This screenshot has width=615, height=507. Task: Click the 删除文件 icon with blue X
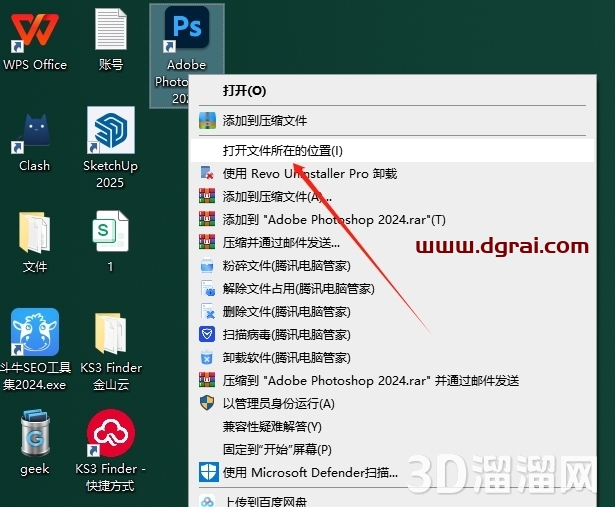point(207,311)
